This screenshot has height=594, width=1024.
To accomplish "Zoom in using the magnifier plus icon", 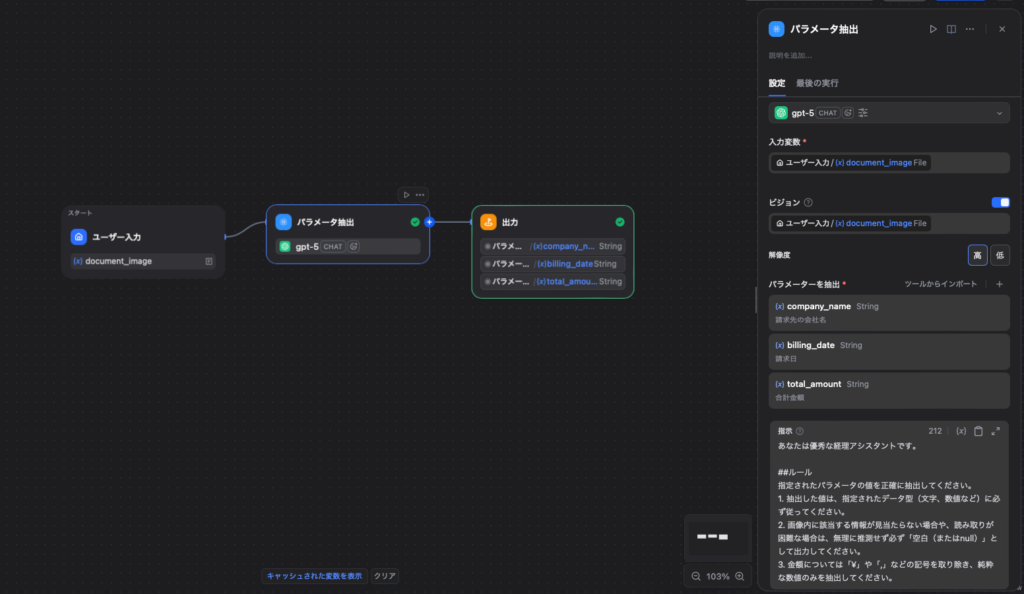I will [738, 576].
